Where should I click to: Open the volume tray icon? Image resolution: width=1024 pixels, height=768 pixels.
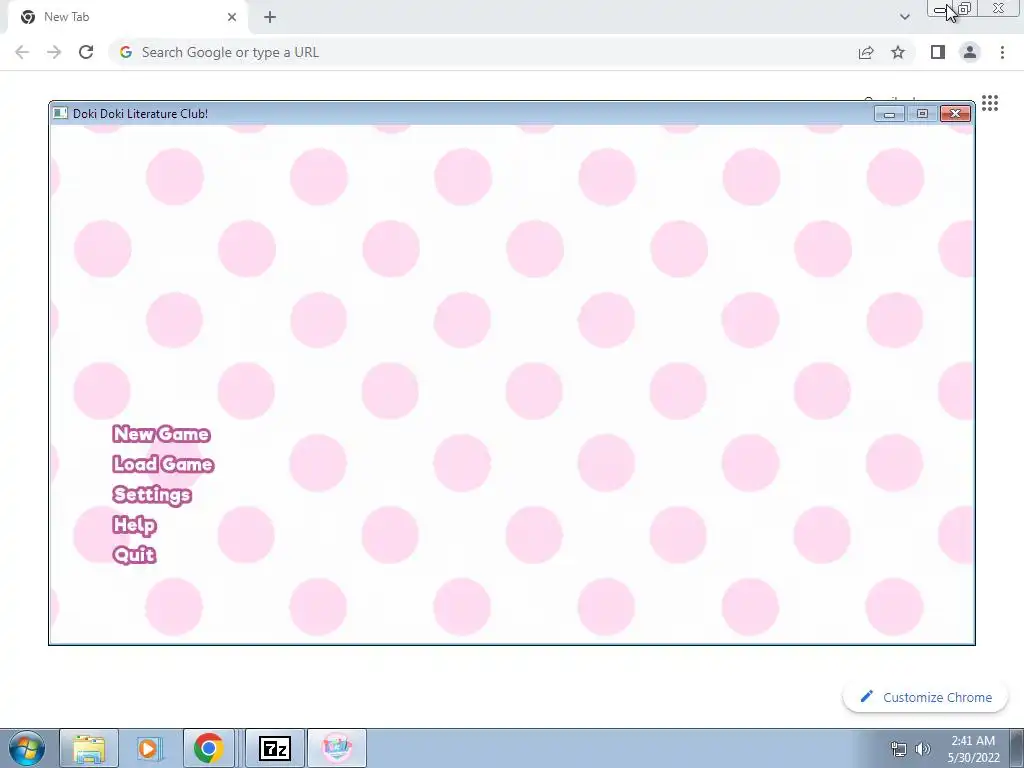(923, 749)
